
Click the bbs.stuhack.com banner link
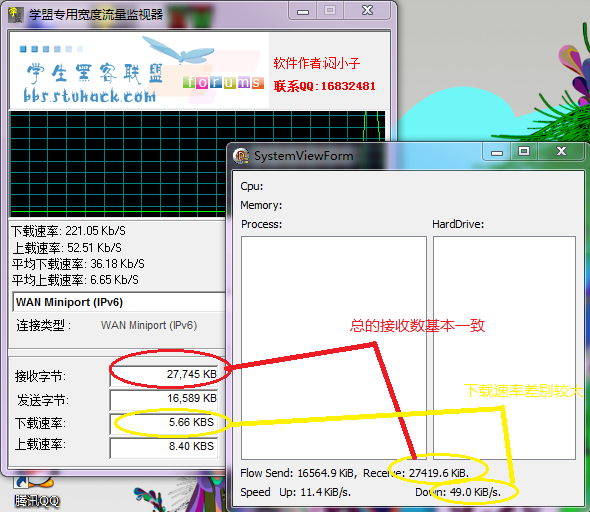pos(90,96)
